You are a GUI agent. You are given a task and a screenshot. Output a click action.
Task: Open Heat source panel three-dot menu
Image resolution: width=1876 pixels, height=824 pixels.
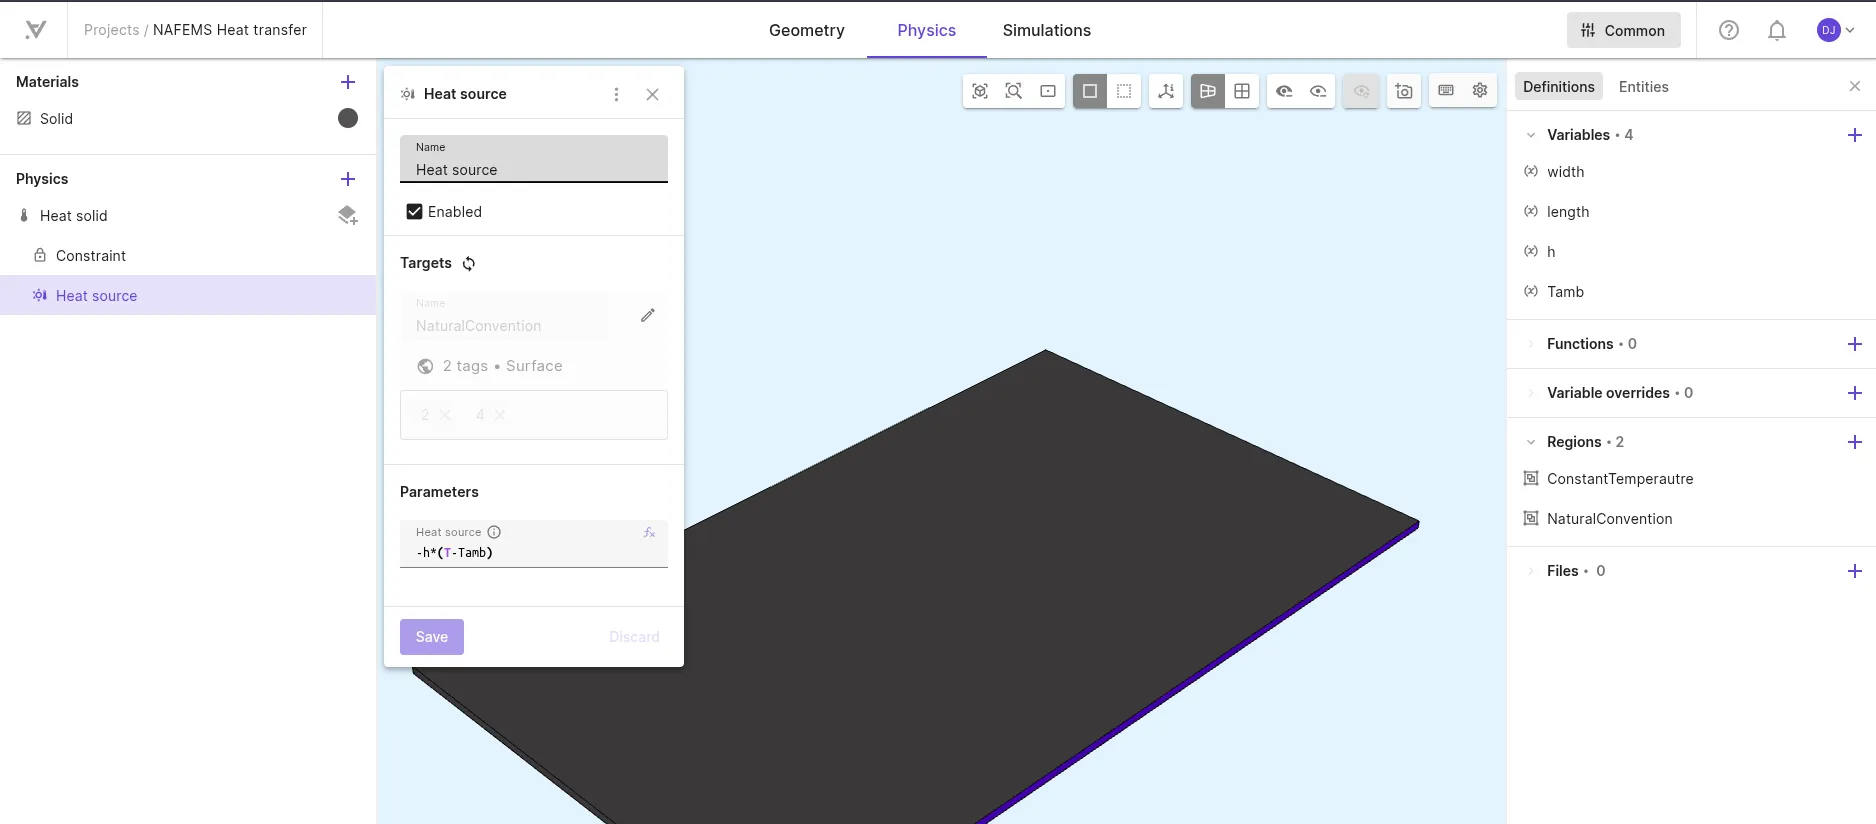[616, 94]
